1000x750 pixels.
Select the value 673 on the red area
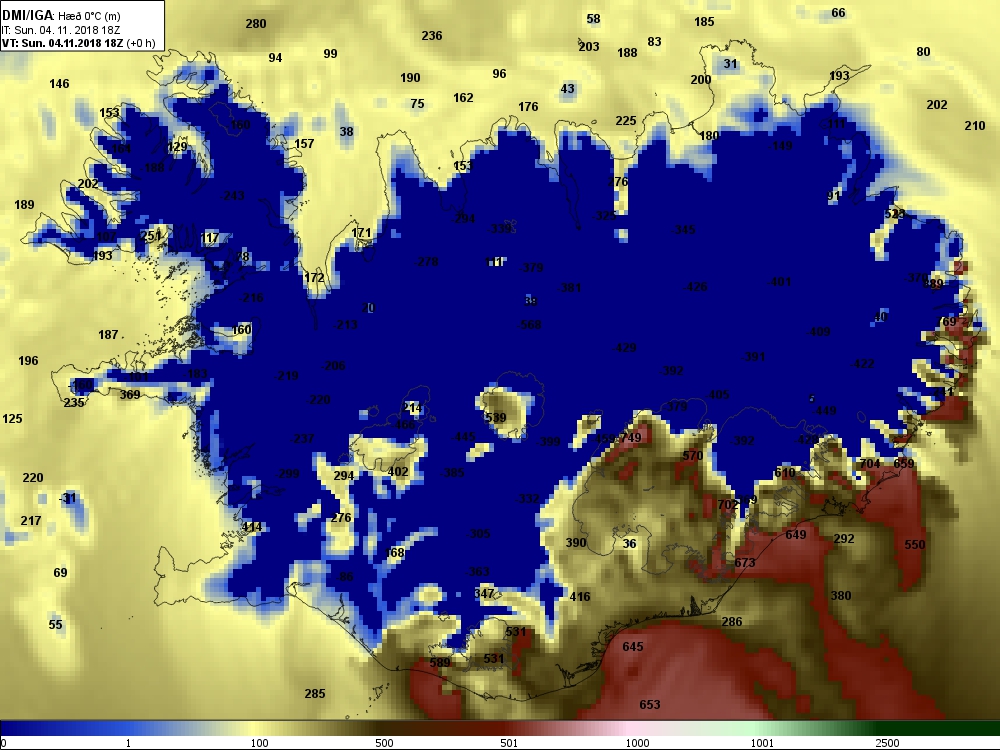click(744, 562)
